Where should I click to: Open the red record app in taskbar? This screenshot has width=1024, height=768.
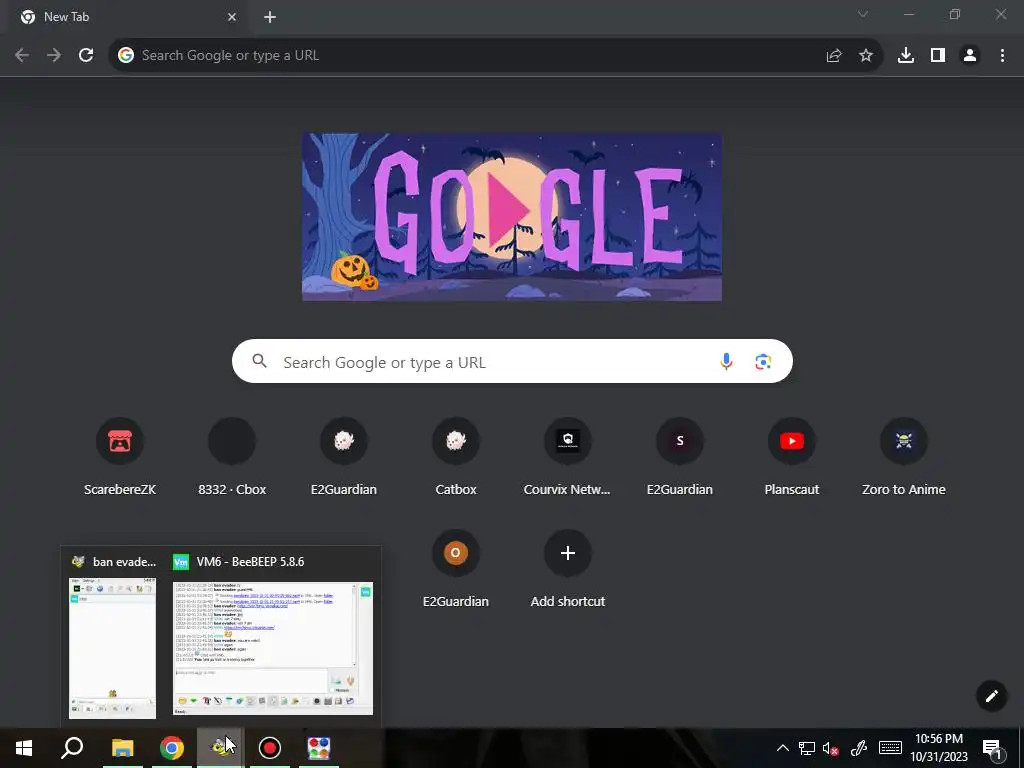[x=270, y=748]
